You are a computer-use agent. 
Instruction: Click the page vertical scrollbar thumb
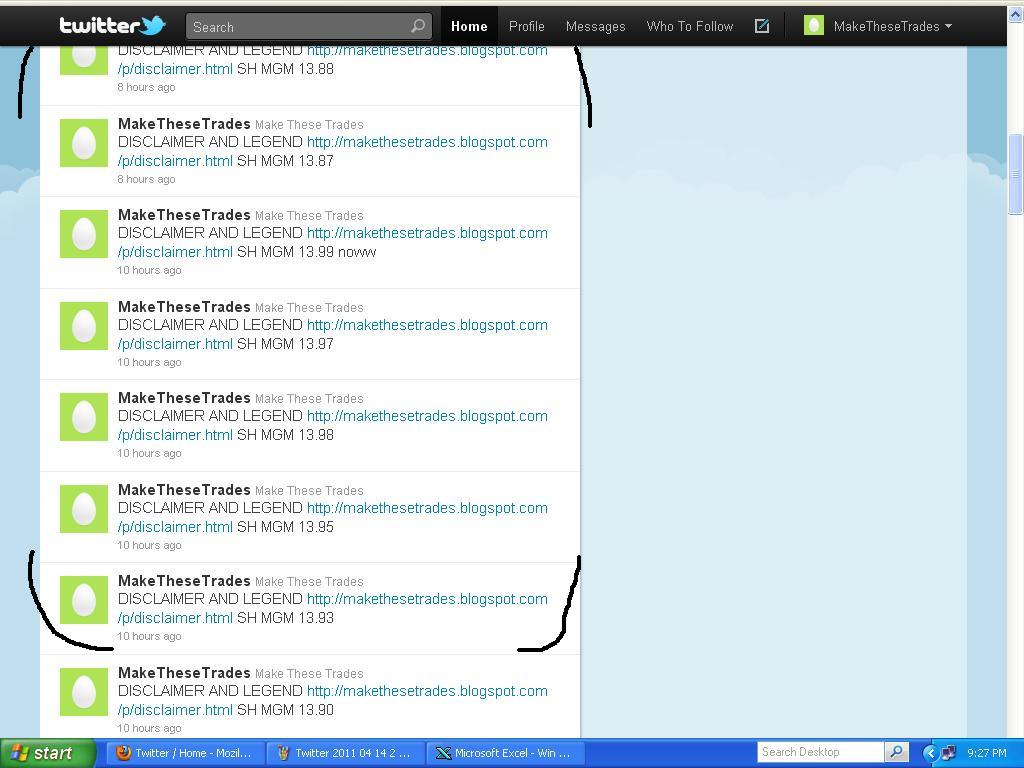point(1015,174)
